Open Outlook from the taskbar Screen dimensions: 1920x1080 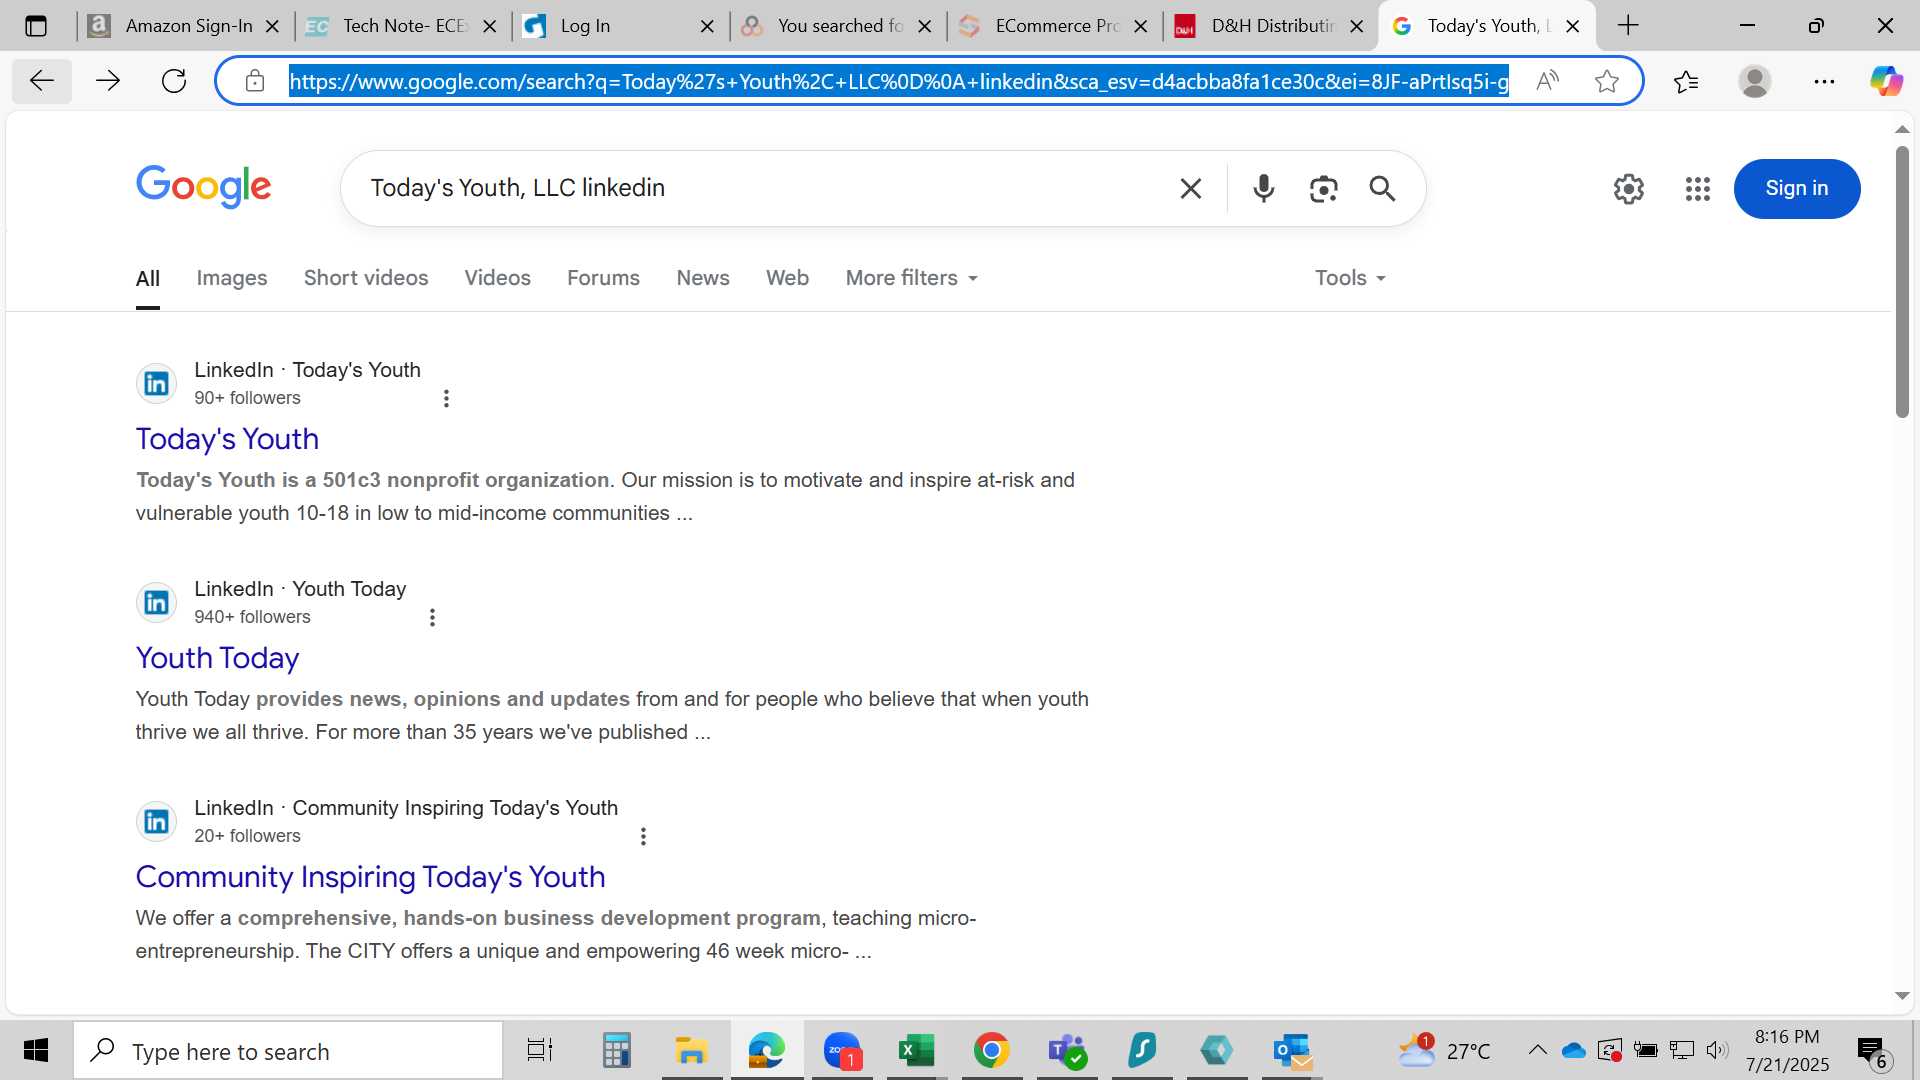(x=1292, y=1051)
